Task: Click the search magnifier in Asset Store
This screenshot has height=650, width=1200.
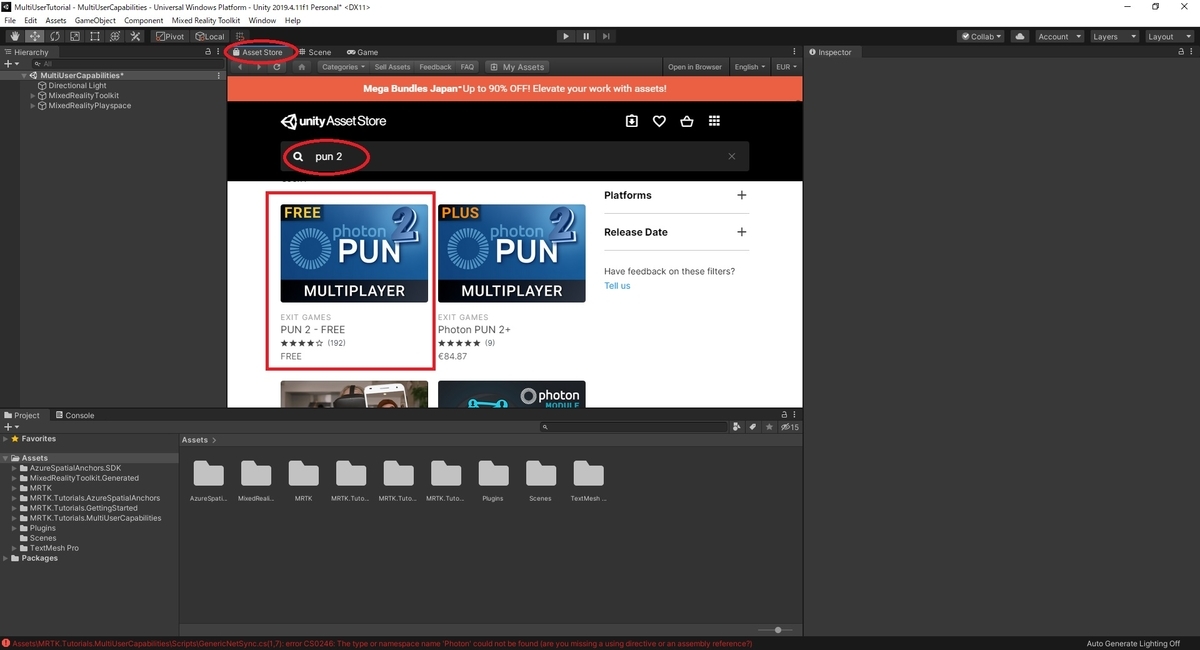Action: pyautogui.click(x=298, y=157)
